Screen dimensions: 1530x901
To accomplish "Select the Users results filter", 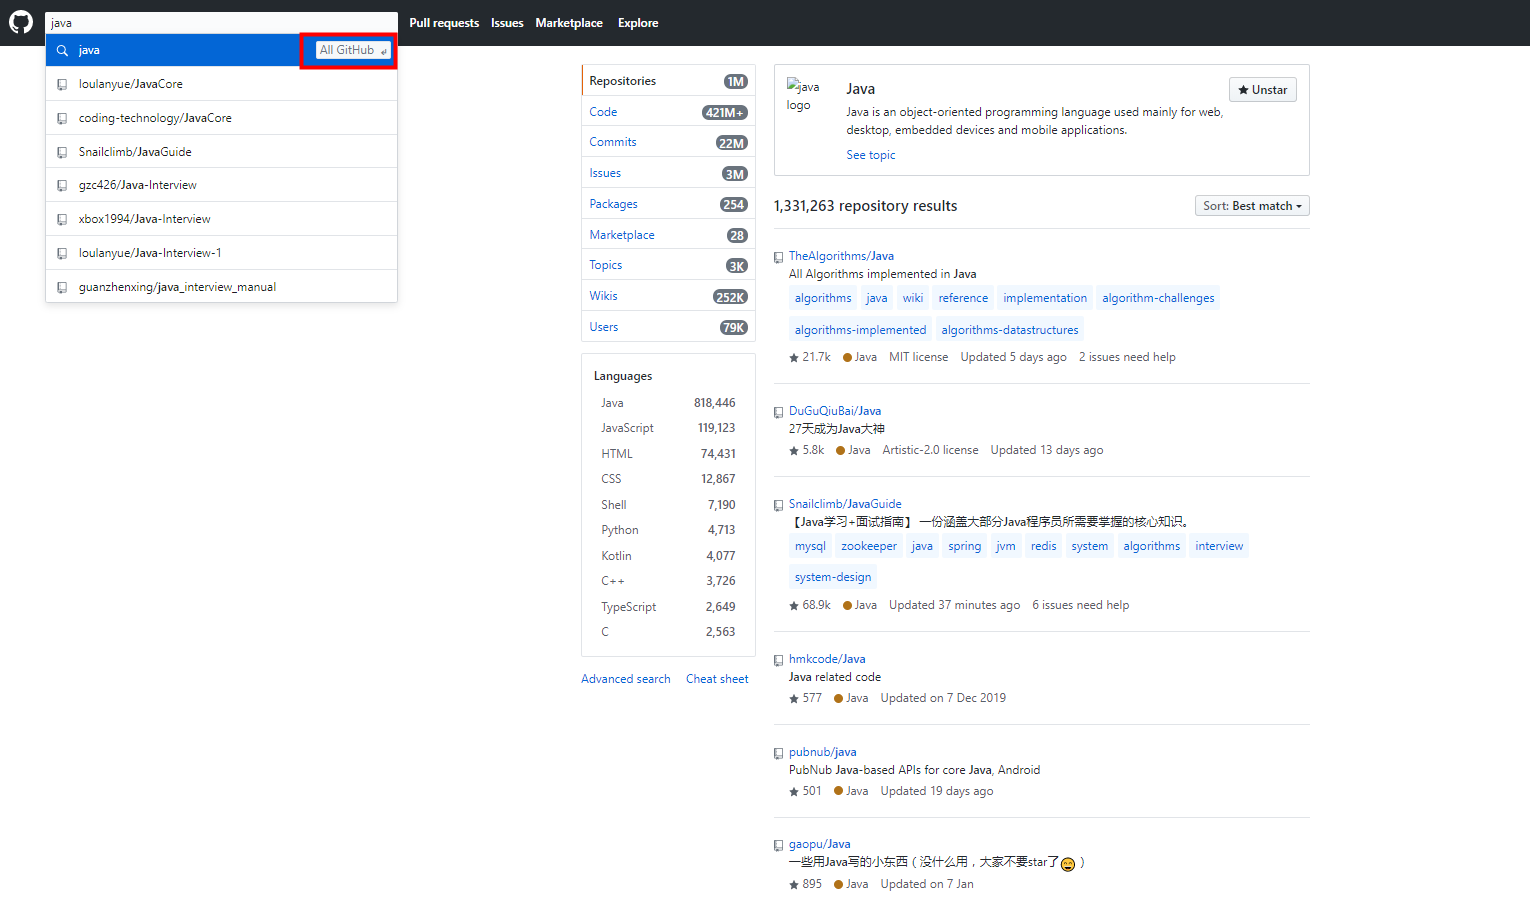I will [668, 327].
